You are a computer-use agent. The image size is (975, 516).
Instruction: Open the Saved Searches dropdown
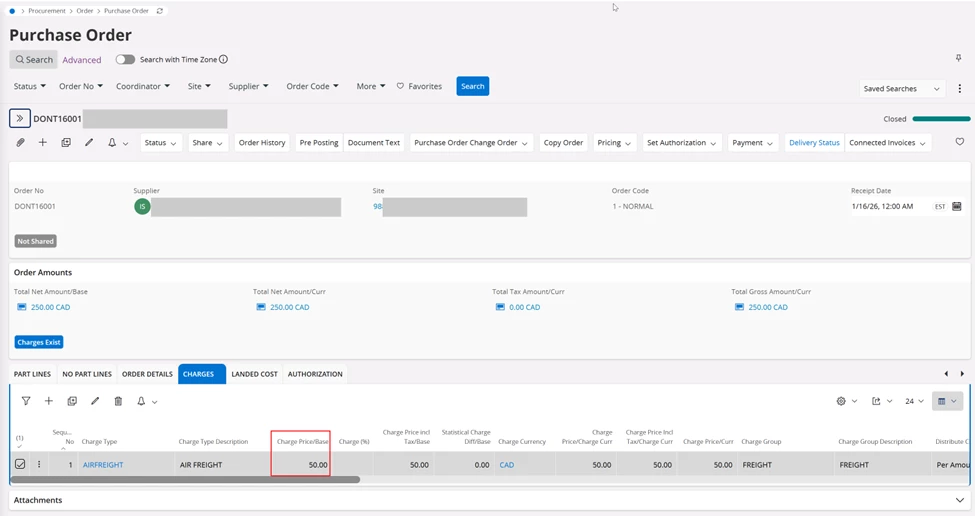point(902,89)
